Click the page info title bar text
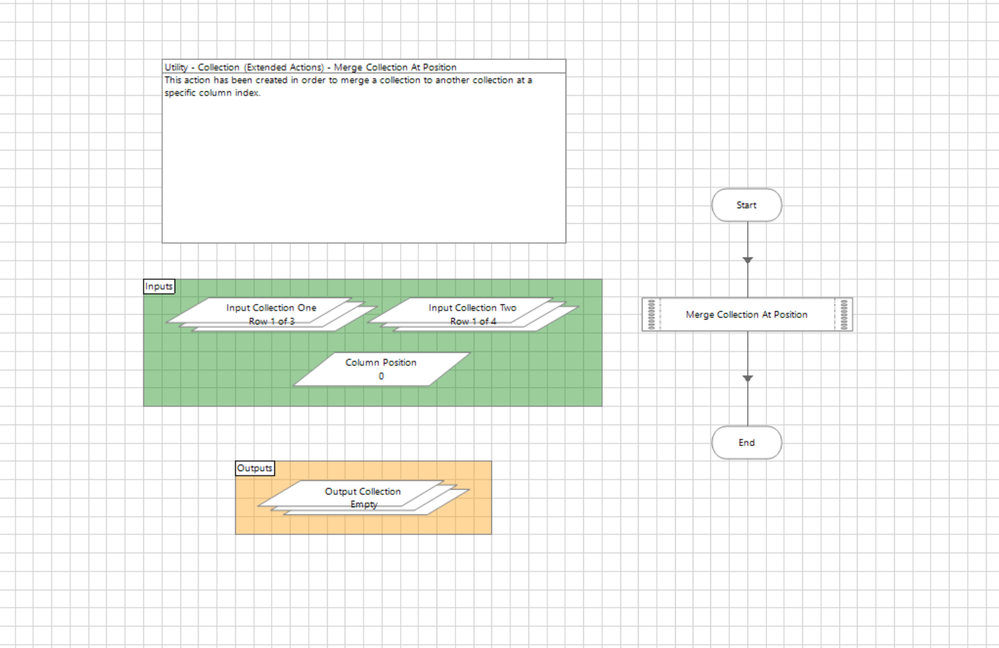The height and width of the screenshot is (648, 999). point(310,67)
